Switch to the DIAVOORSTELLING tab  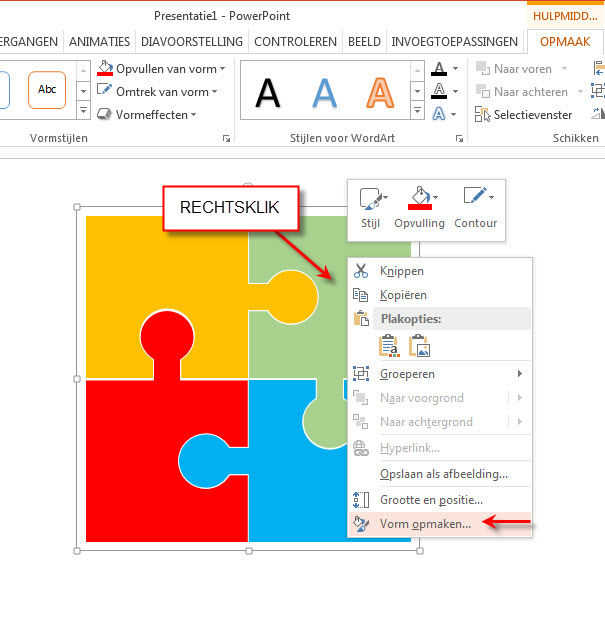click(x=192, y=41)
